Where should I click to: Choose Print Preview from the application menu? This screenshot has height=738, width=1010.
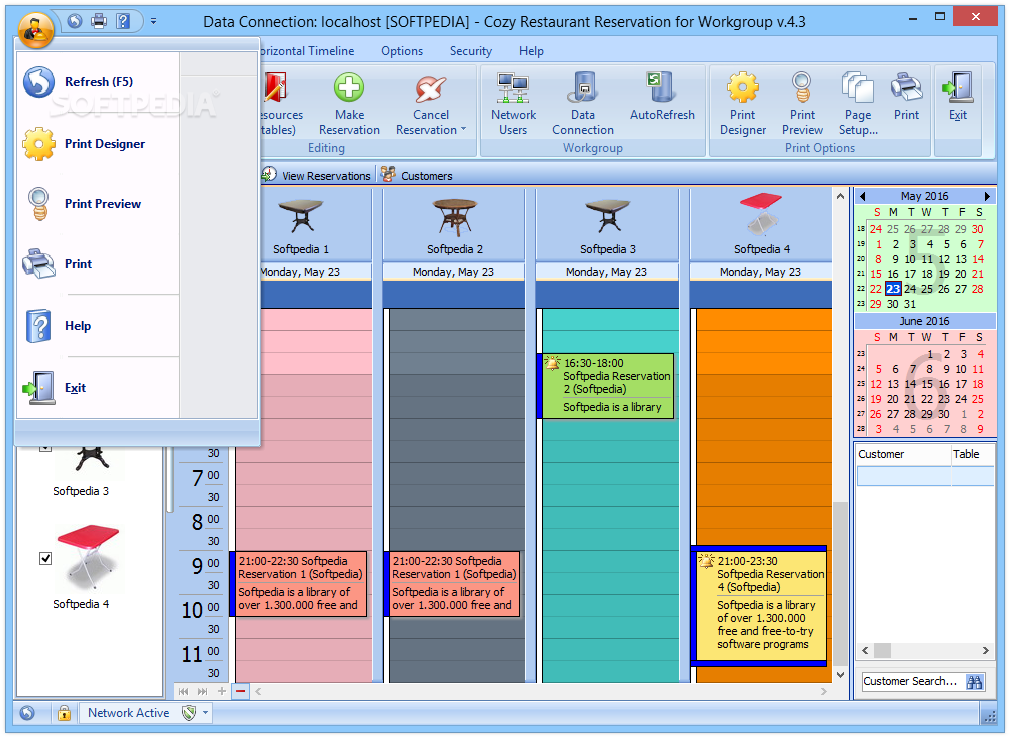[x=98, y=203]
